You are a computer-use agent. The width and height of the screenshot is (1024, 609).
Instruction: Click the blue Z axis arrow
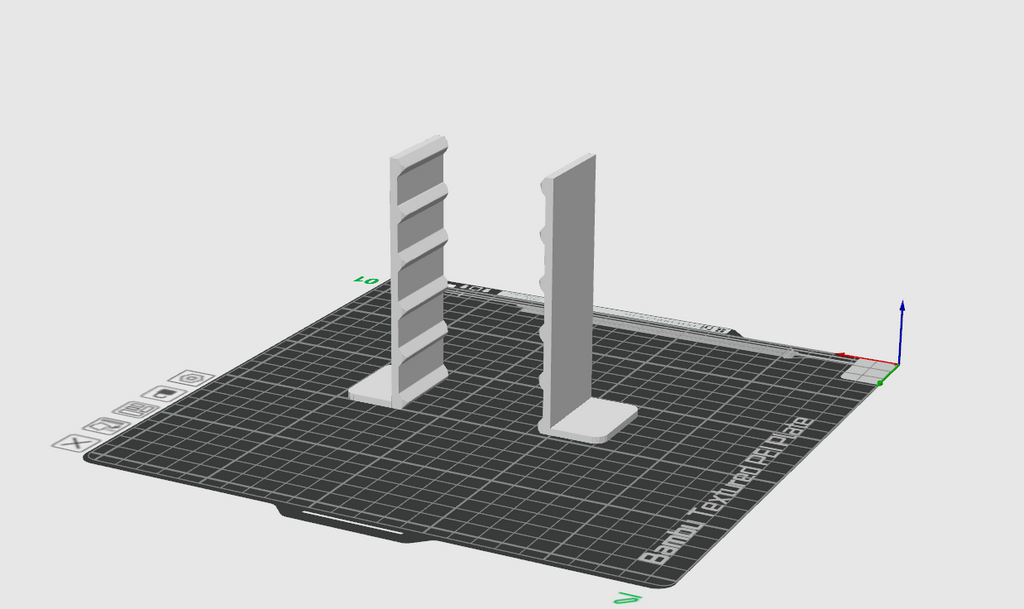pos(902,332)
